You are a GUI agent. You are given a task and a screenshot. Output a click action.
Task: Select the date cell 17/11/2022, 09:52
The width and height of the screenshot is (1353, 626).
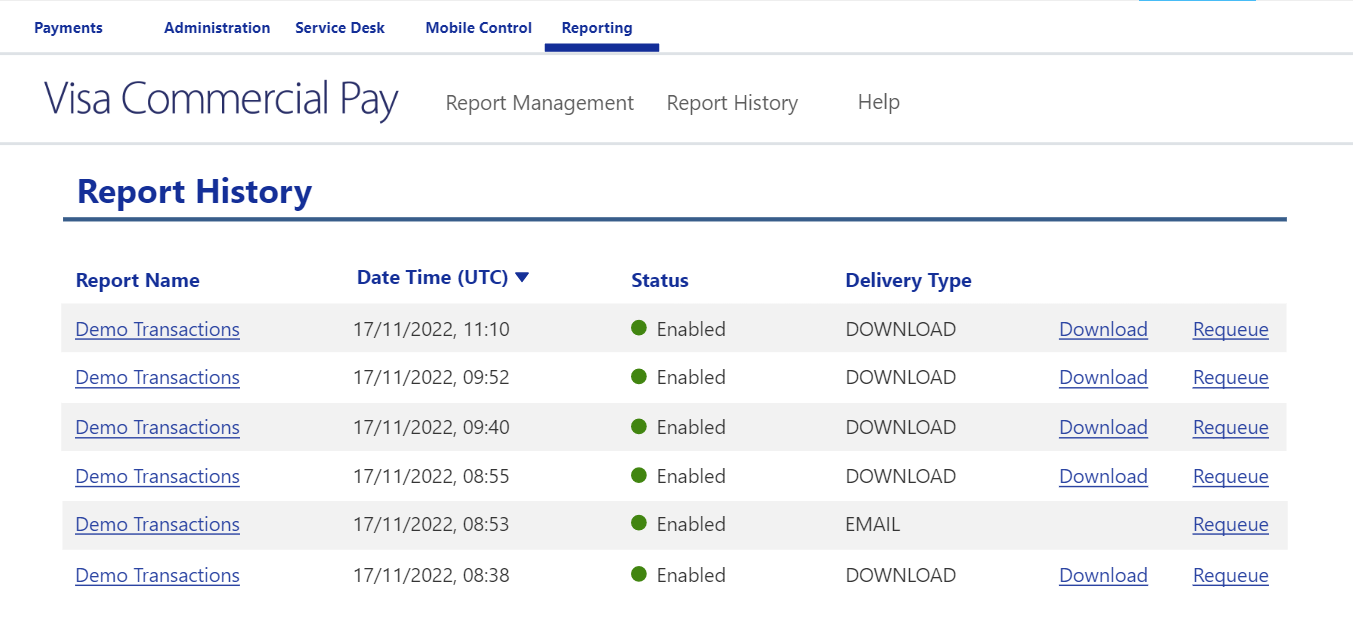(x=431, y=377)
